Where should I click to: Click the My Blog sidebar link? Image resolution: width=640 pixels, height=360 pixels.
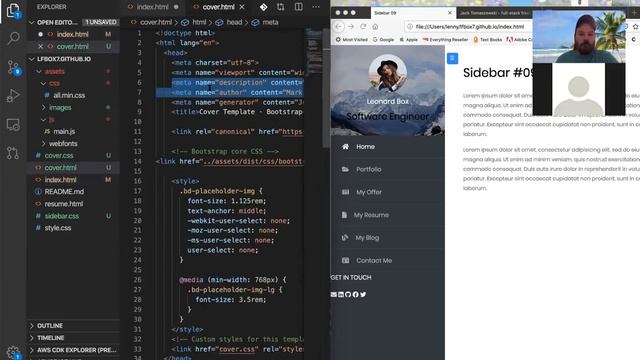click(367, 238)
